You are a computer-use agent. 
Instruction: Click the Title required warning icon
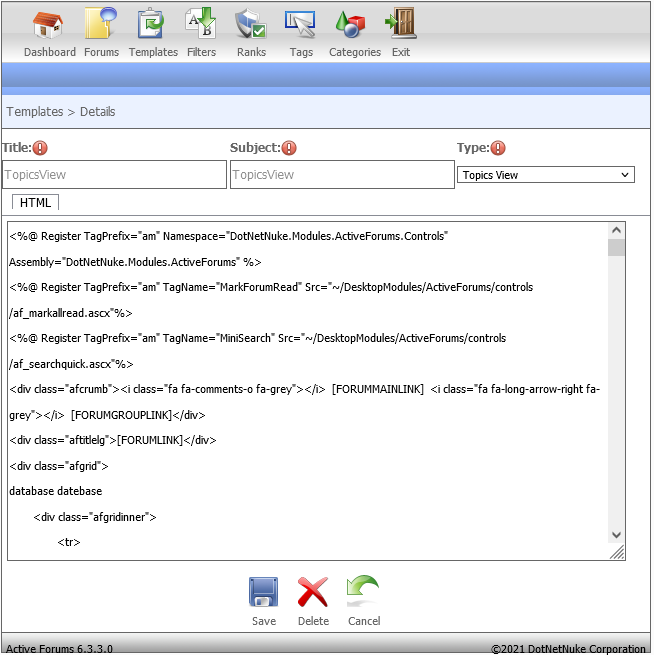(x=40, y=148)
